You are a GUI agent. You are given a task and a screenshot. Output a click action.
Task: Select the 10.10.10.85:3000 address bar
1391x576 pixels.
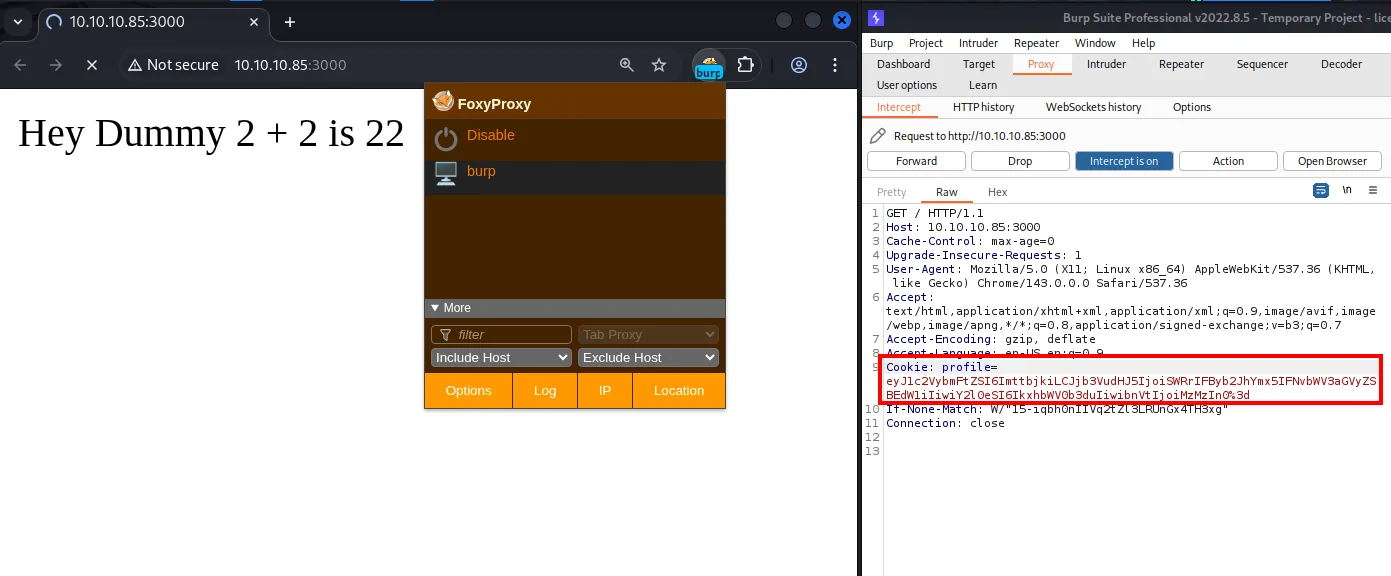pos(290,65)
